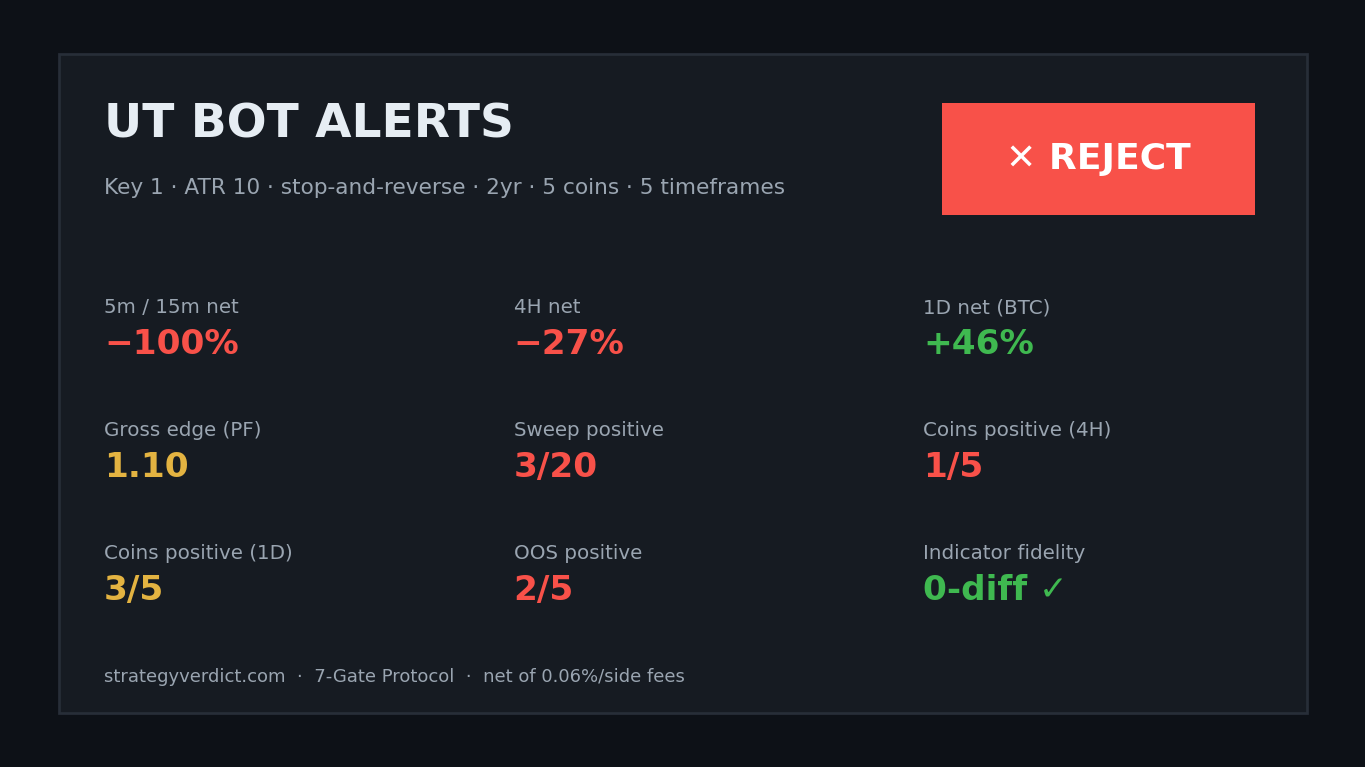Open the strategyverdict.com footer link

coord(194,677)
